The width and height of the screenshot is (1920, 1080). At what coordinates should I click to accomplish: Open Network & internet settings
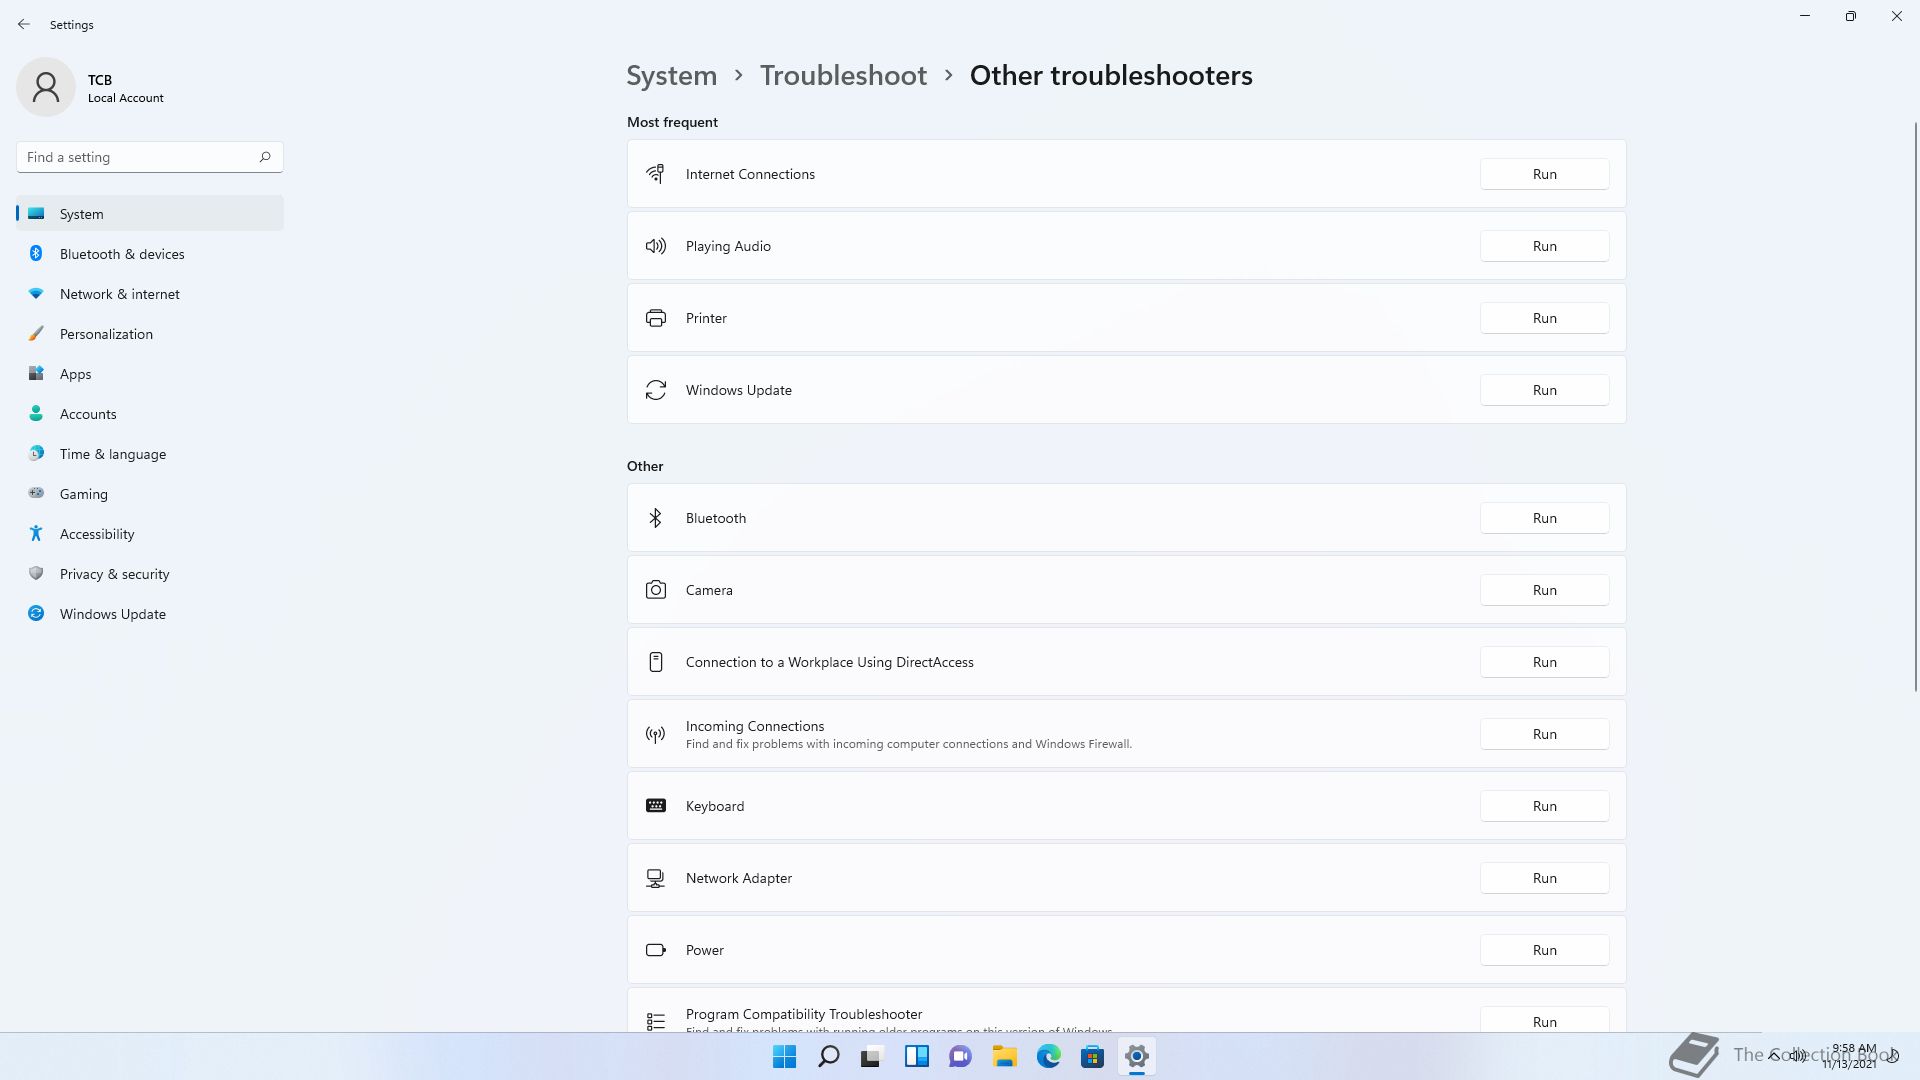pyautogui.click(x=150, y=294)
